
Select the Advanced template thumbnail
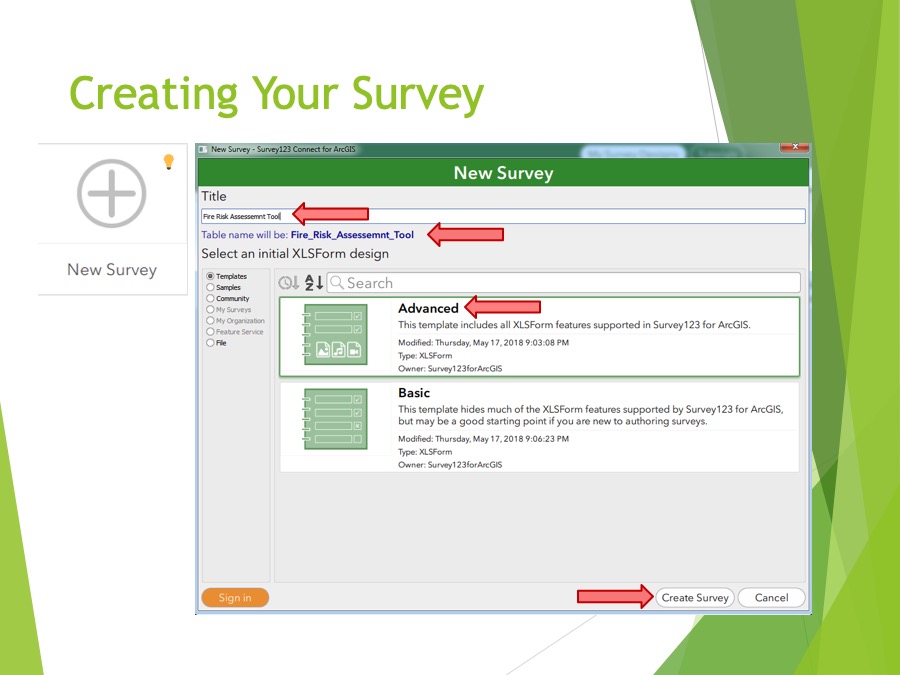point(335,335)
